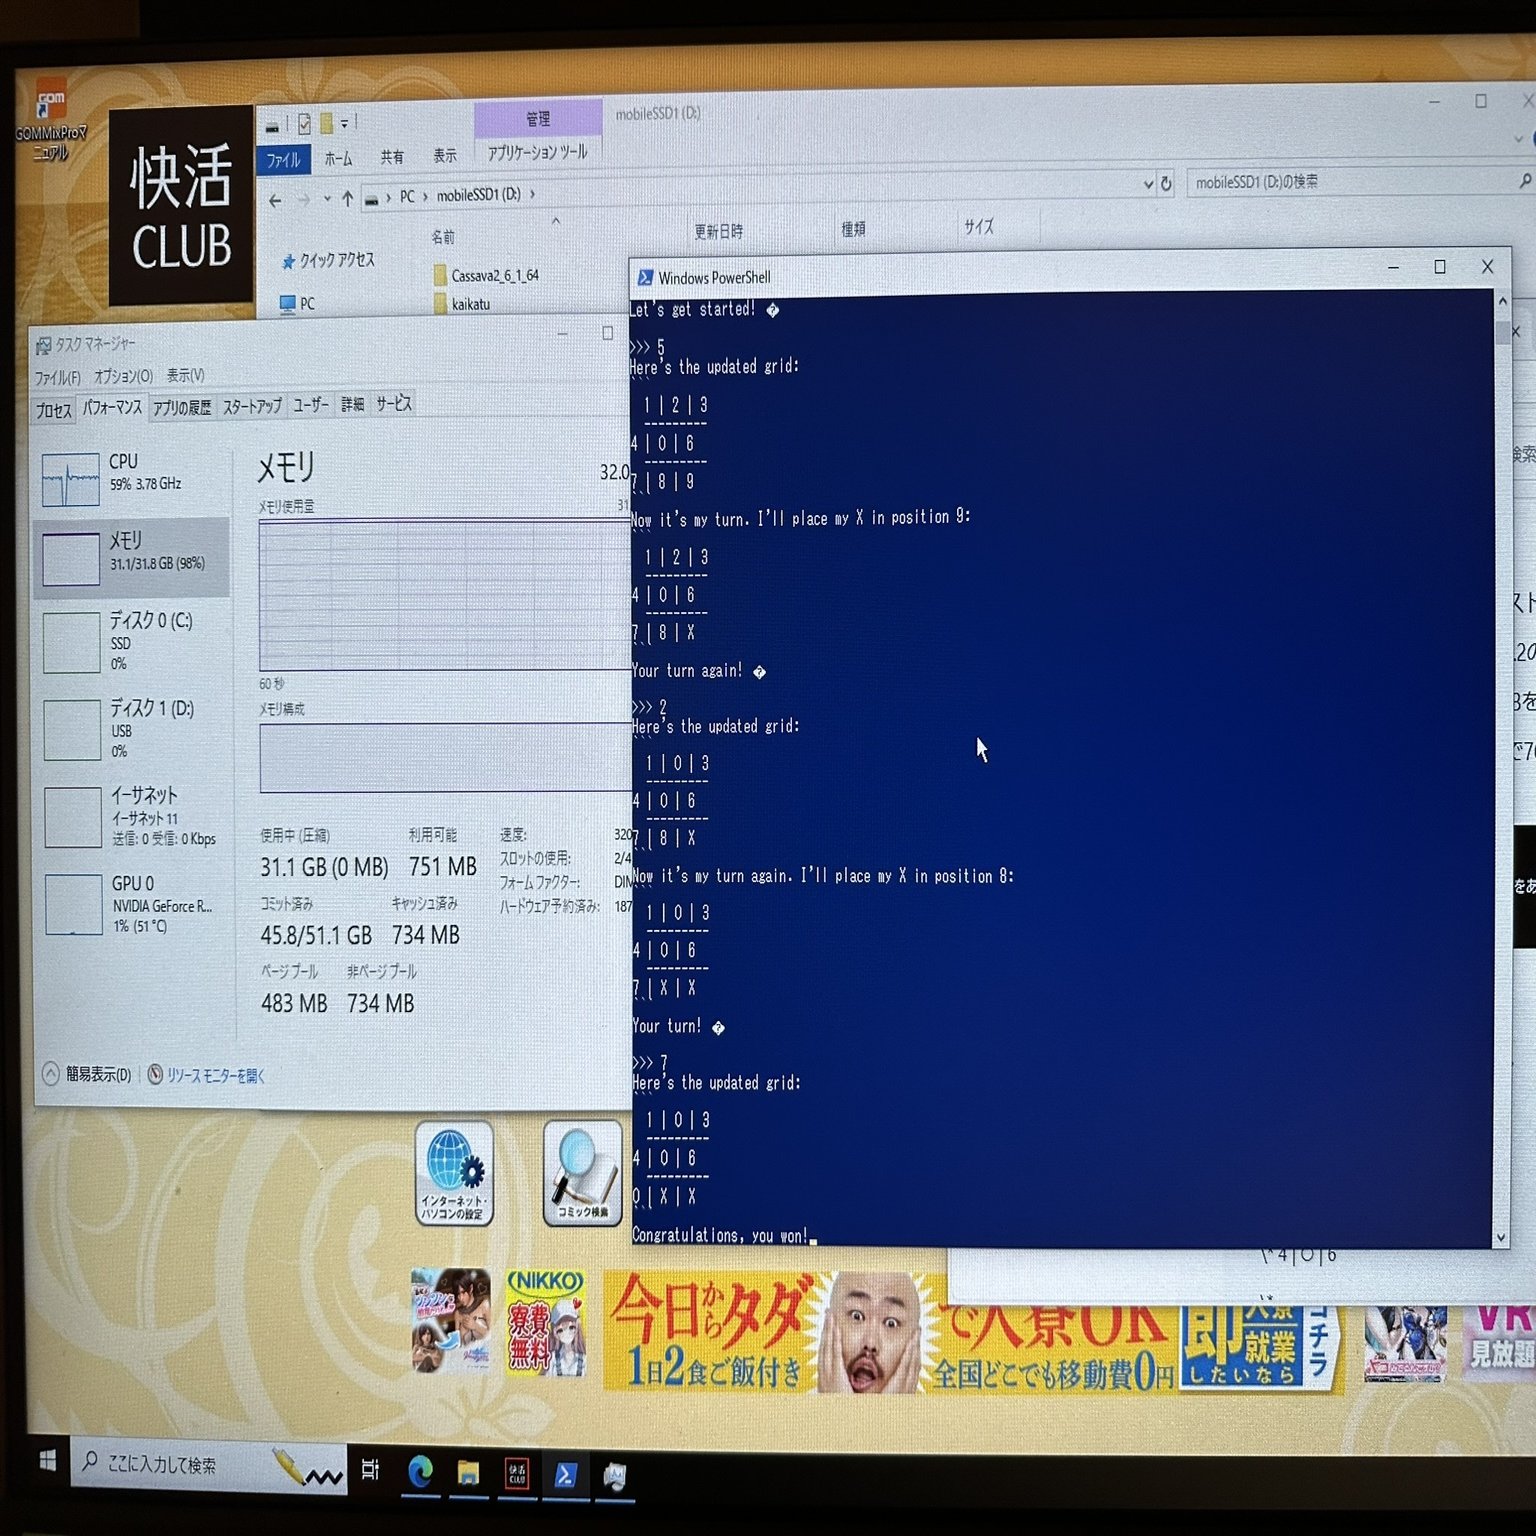Switch to the スタートアップ tab
The height and width of the screenshot is (1536, 1536).
252,406
